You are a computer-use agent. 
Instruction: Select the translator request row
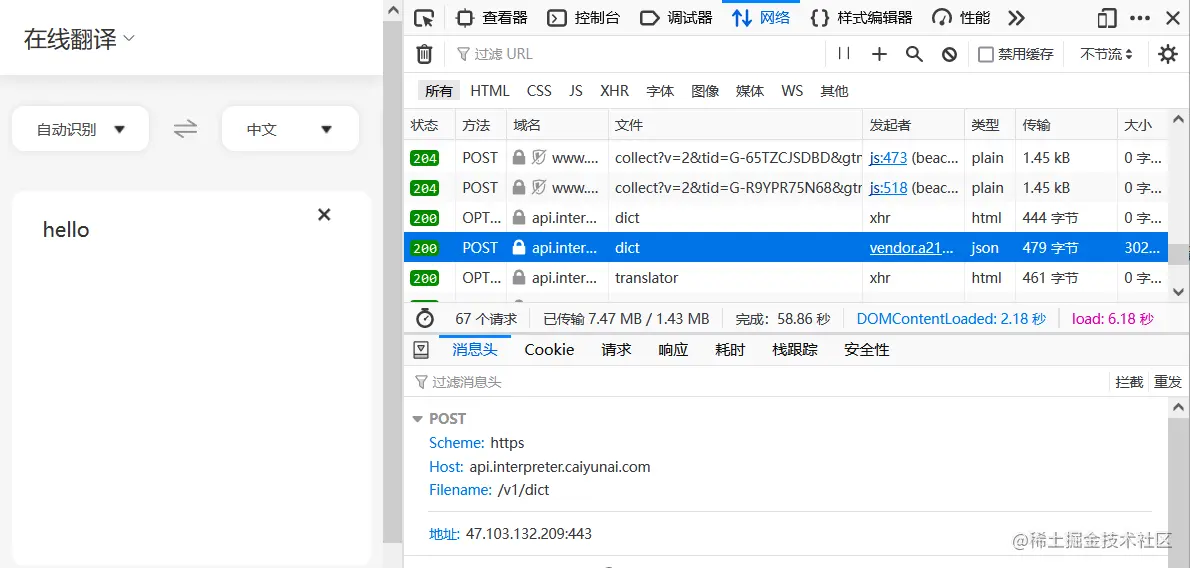(785, 278)
